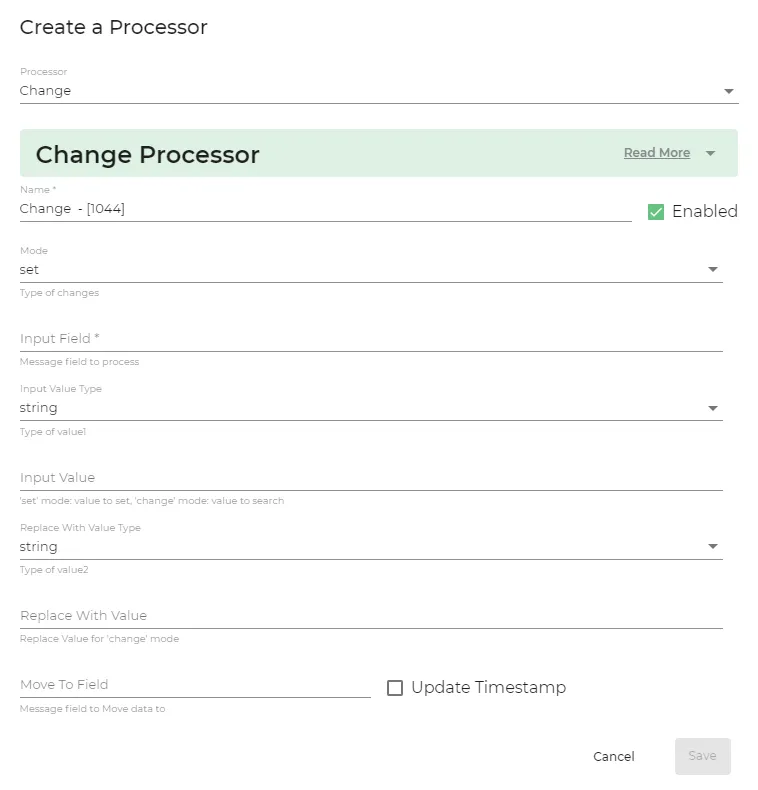Image resolution: width=758 pixels, height=790 pixels.
Task: Click the 'string' value under Input Value Type
Action: click(38, 408)
